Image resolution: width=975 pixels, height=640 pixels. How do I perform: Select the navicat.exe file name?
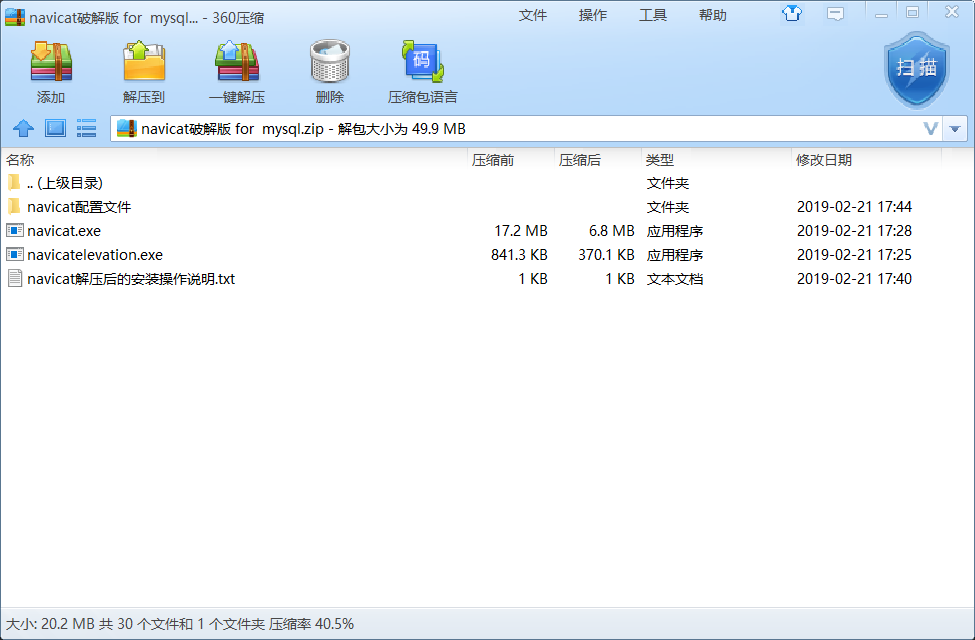point(64,231)
